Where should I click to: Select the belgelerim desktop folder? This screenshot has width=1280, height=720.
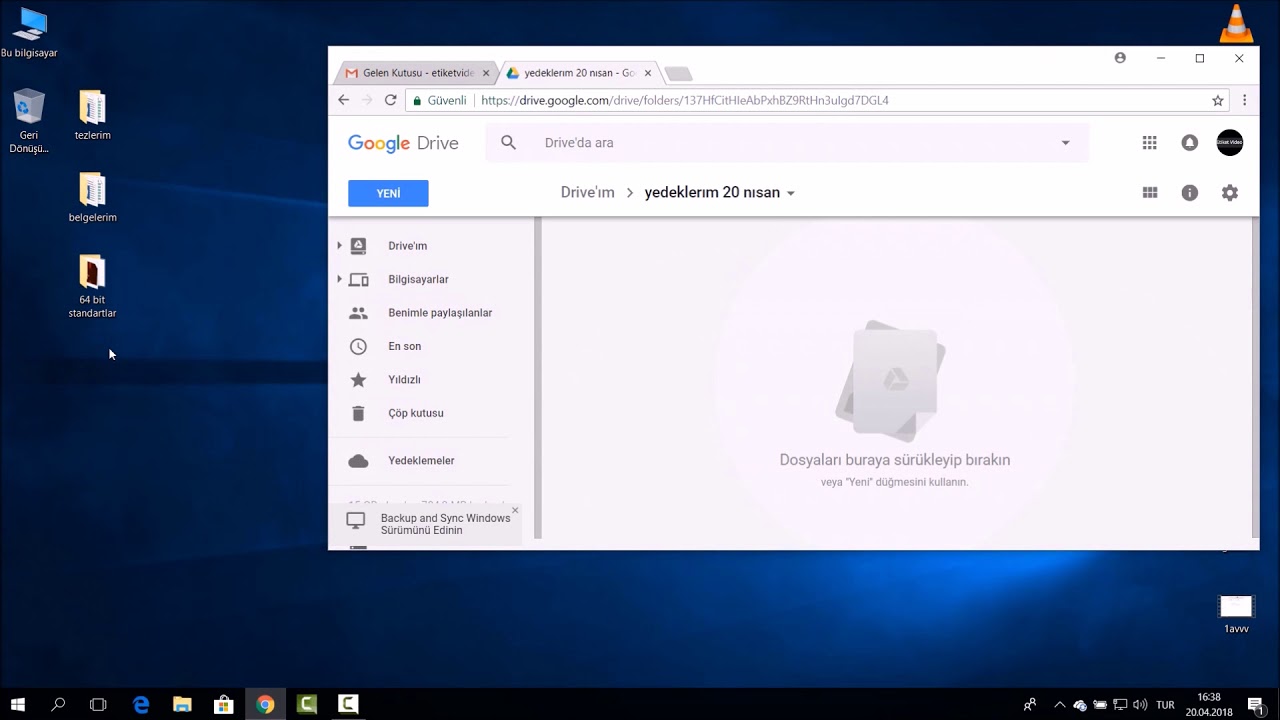tap(92, 197)
